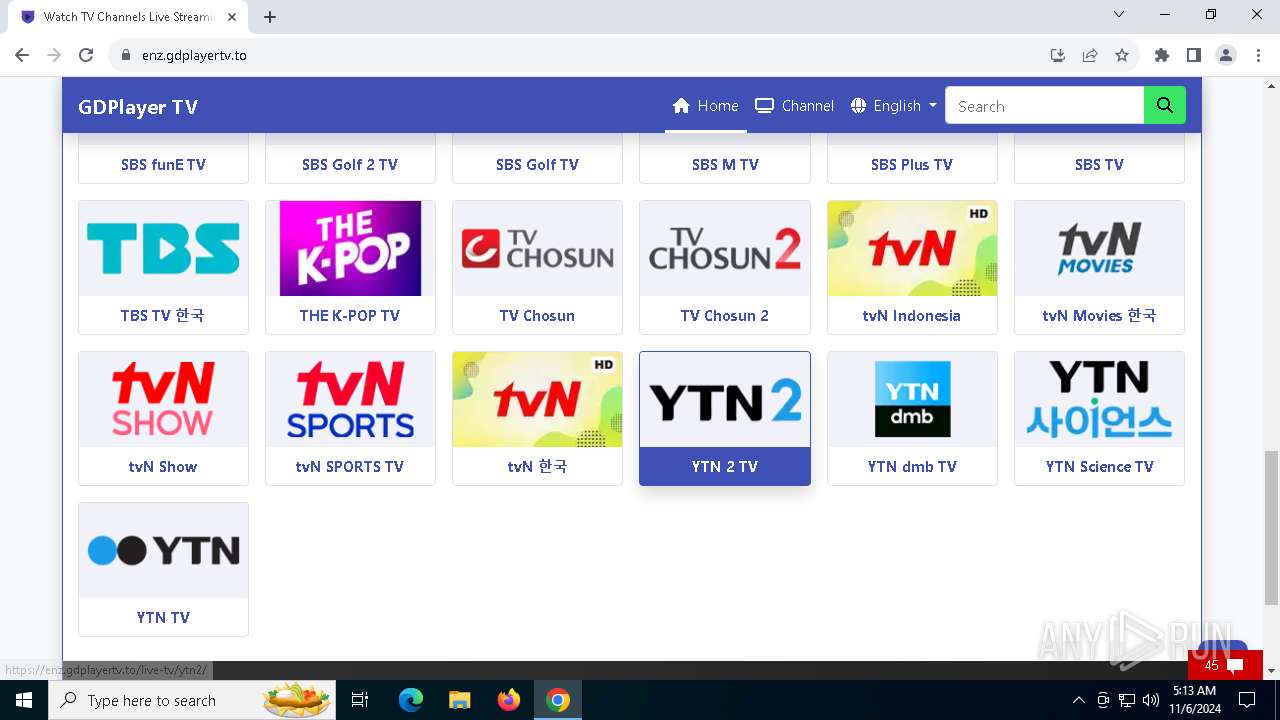The image size is (1280, 720).
Task: Expand the English language dropdown
Action: coord(893,106)
